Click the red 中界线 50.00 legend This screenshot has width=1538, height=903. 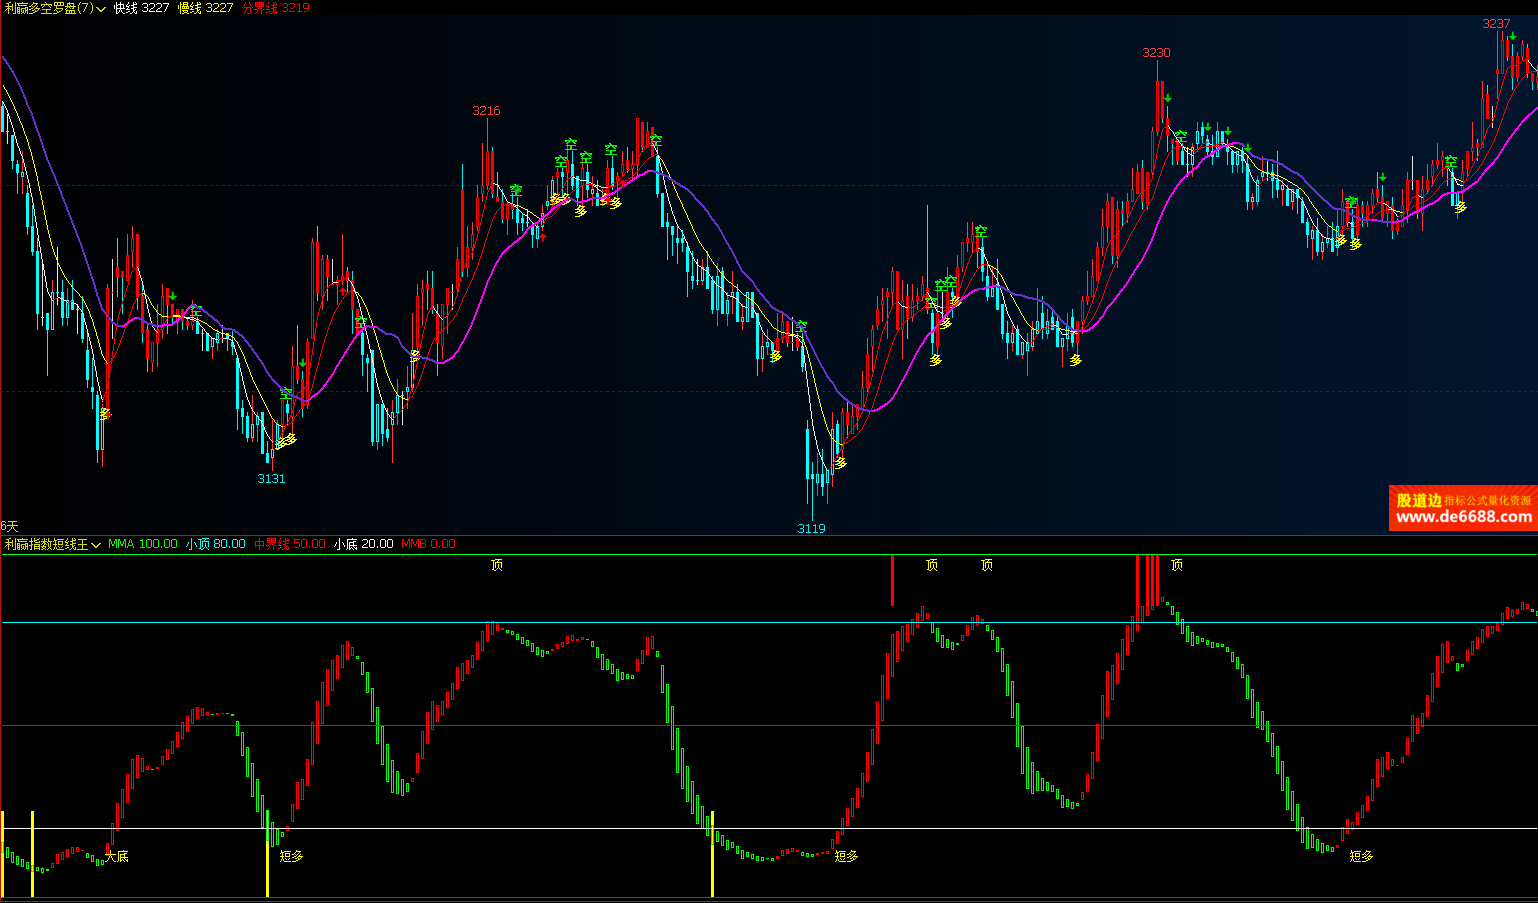click(x=289, y=544)
